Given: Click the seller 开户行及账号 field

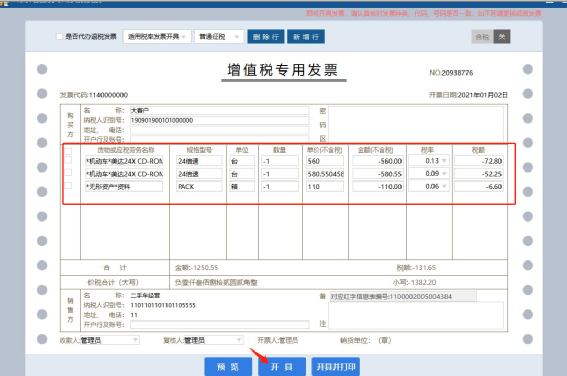Looking at the screenshot, I should point(219,325).
